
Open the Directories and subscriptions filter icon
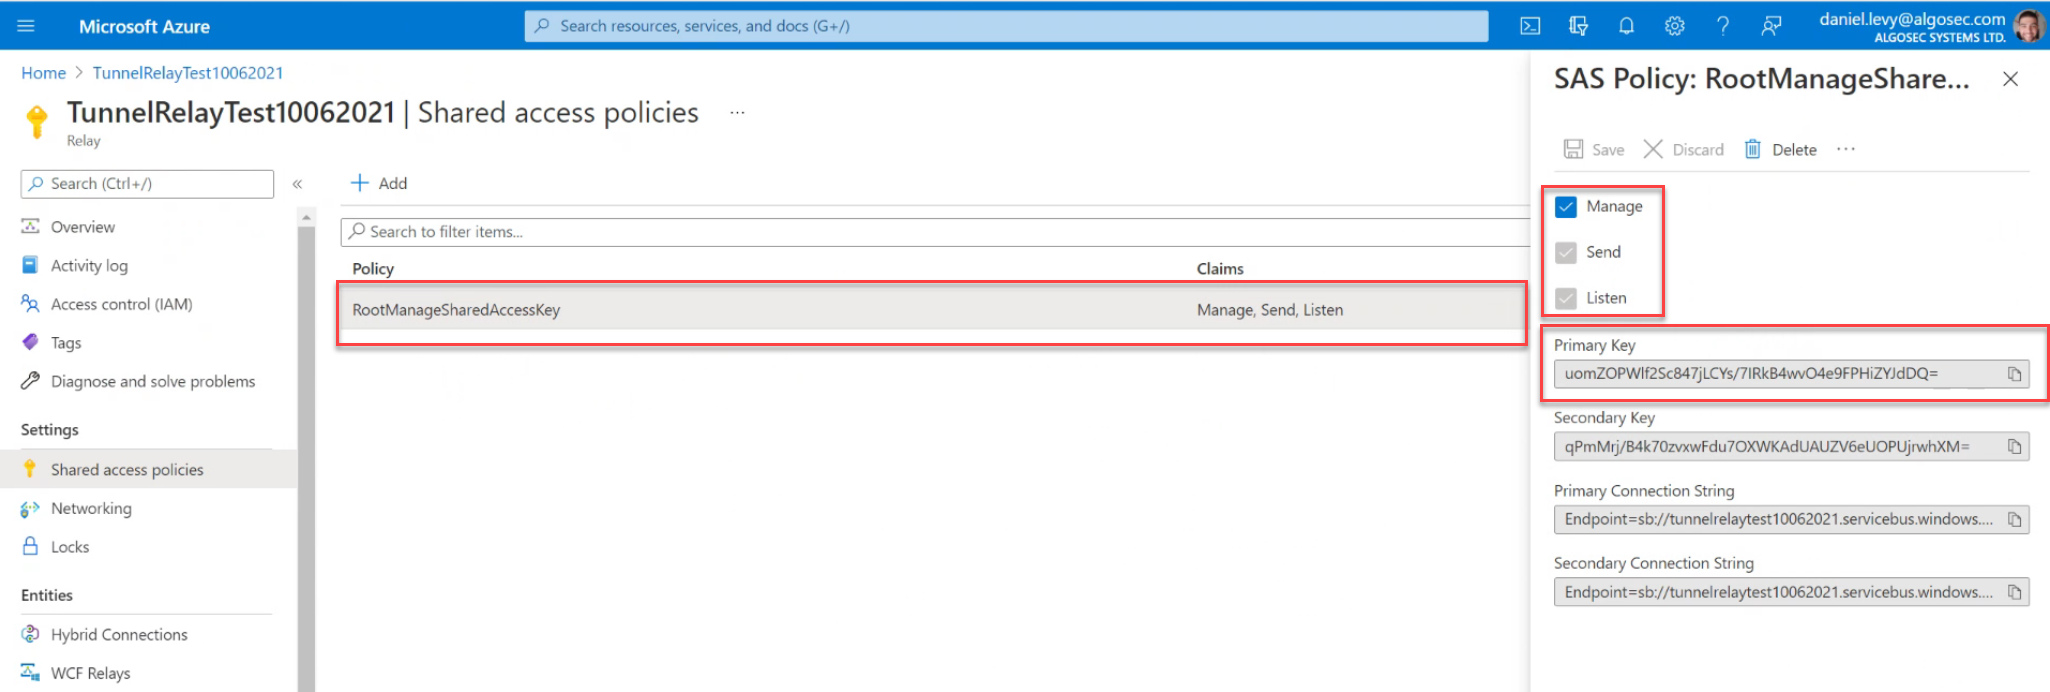pos(1578,26)
